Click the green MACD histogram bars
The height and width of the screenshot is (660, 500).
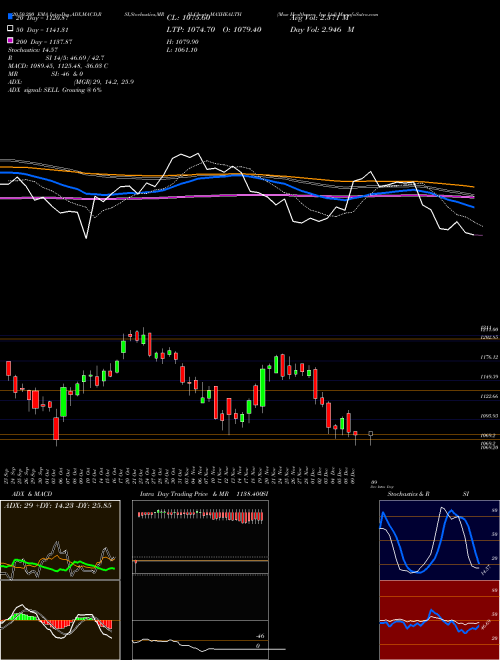pyautogui.click(x=22, y=617)
